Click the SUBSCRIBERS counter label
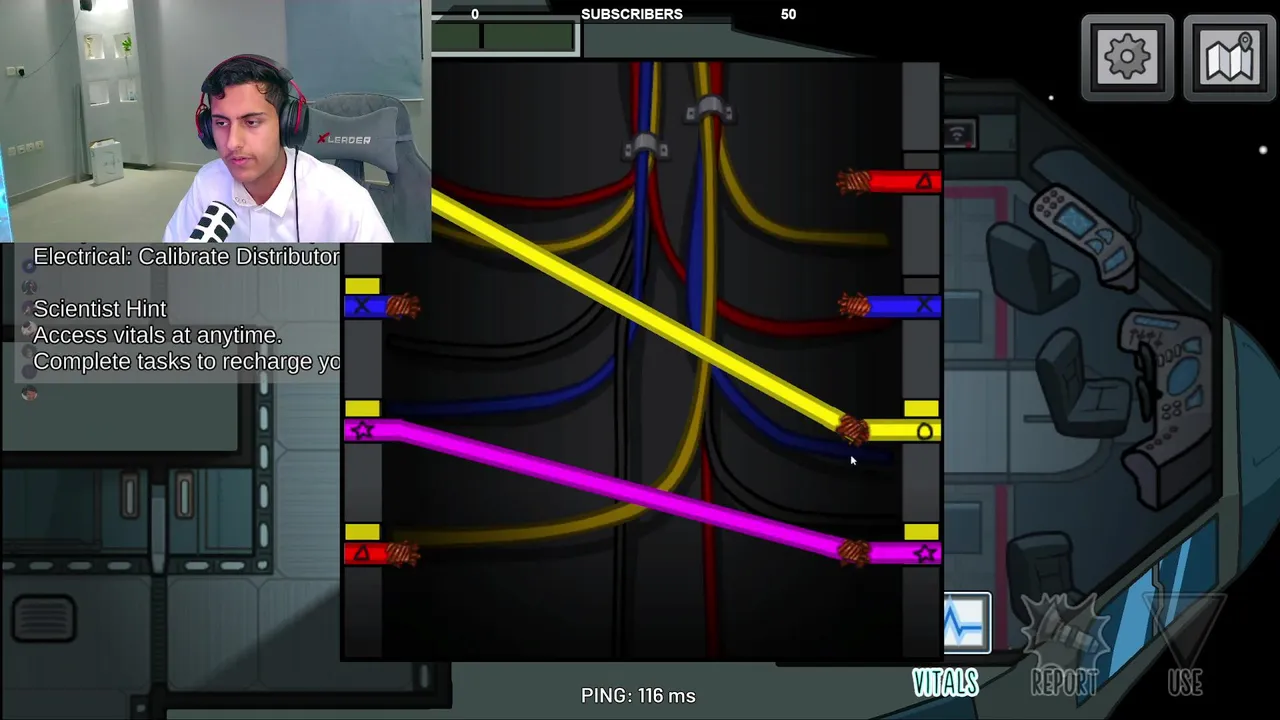Screen dimensions: 1280x720 632,14
